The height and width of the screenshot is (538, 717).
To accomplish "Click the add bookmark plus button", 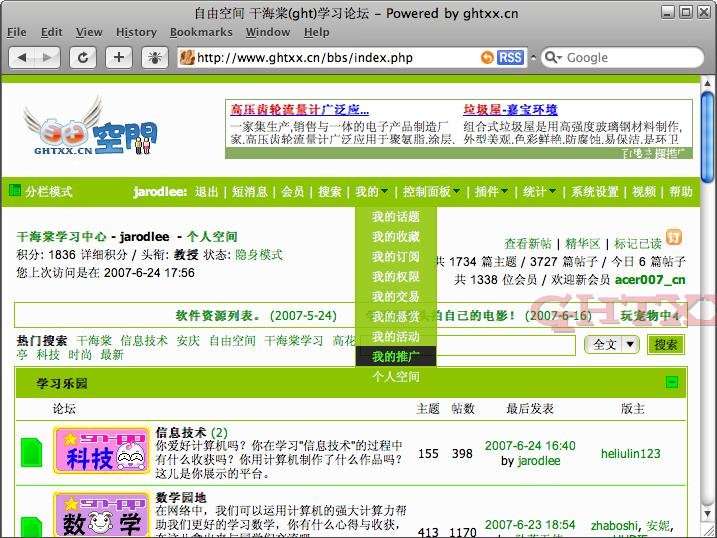I will coord(119,57).
